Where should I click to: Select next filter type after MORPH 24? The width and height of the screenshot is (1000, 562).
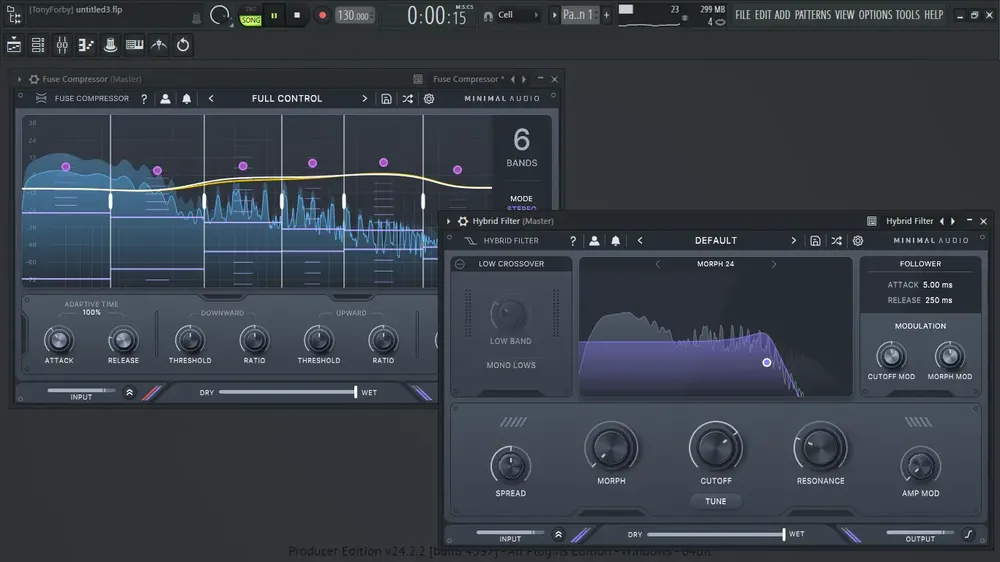pos(774,263)
